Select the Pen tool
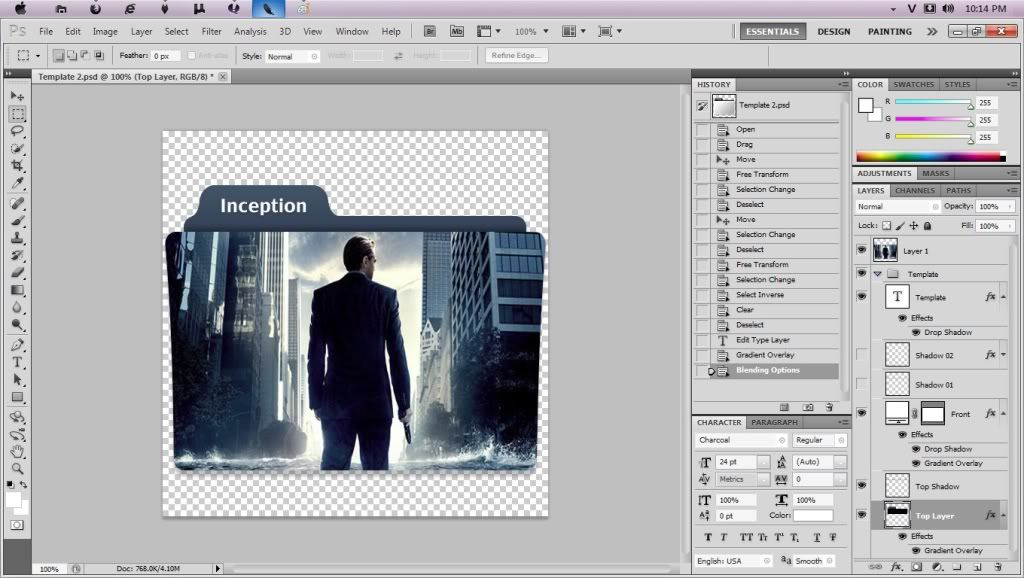Screen dimensions: 1024x578 click(x=17, y=345)
